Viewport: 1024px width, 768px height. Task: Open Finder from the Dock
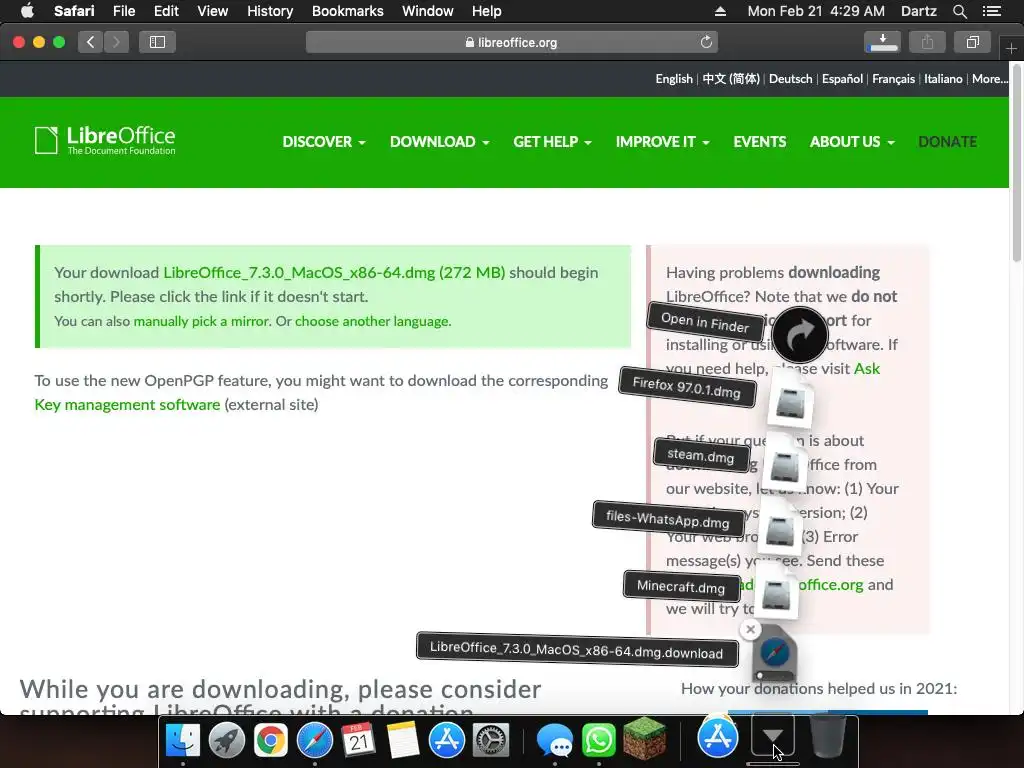click(182, 740)
